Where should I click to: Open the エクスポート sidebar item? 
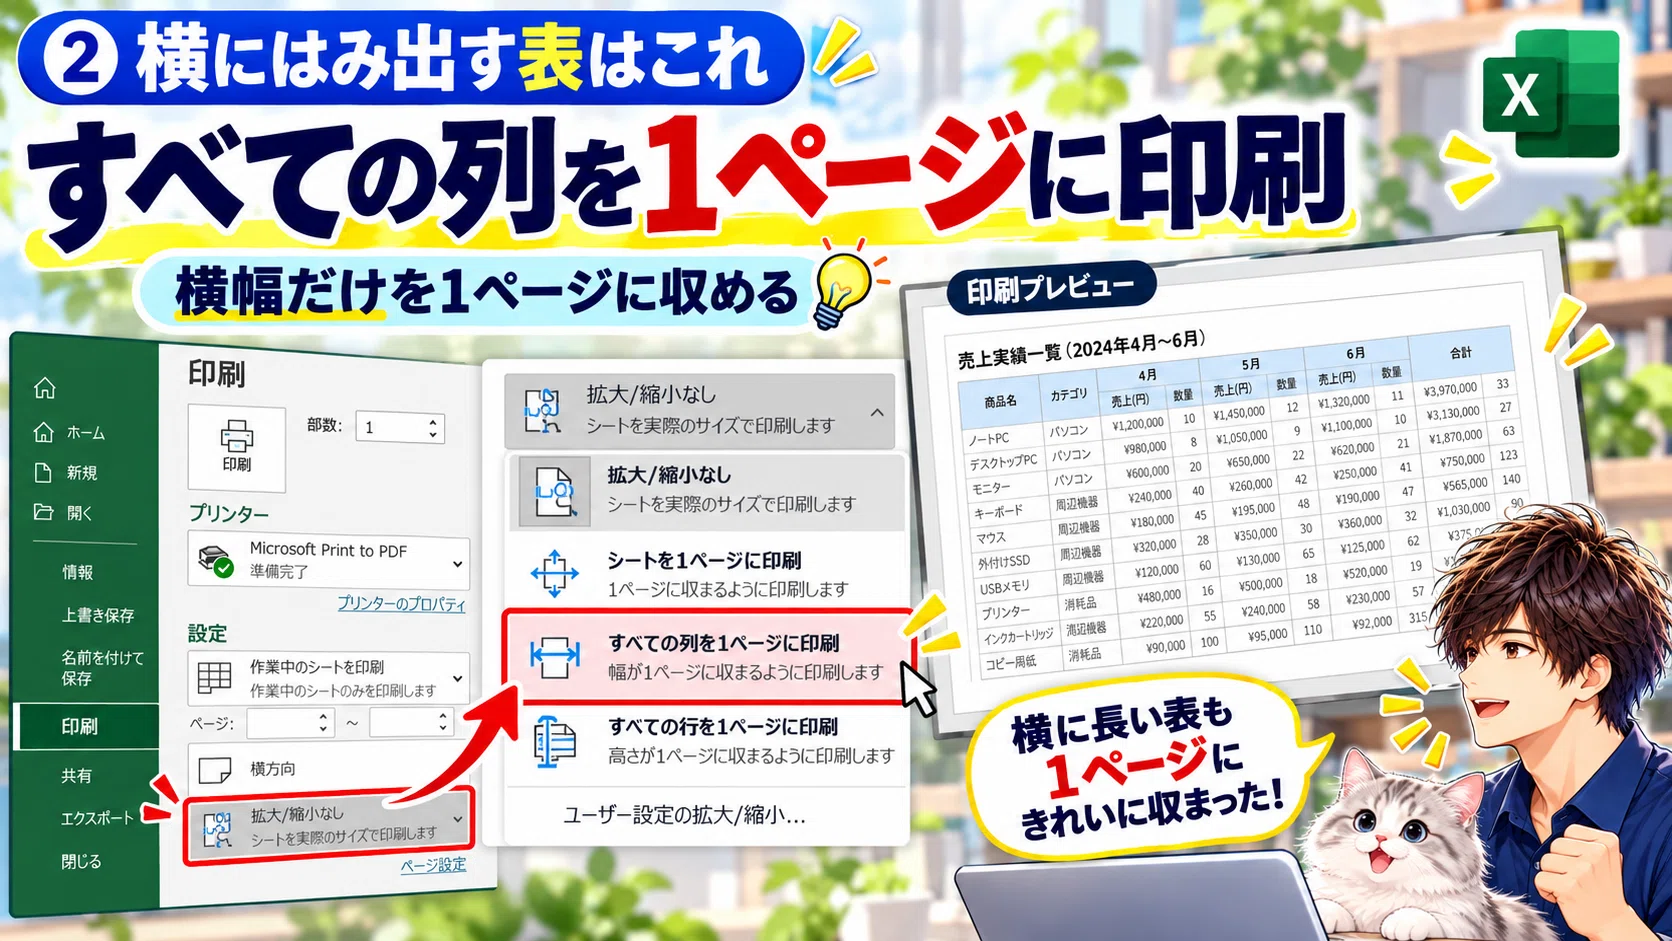point(97,818)
